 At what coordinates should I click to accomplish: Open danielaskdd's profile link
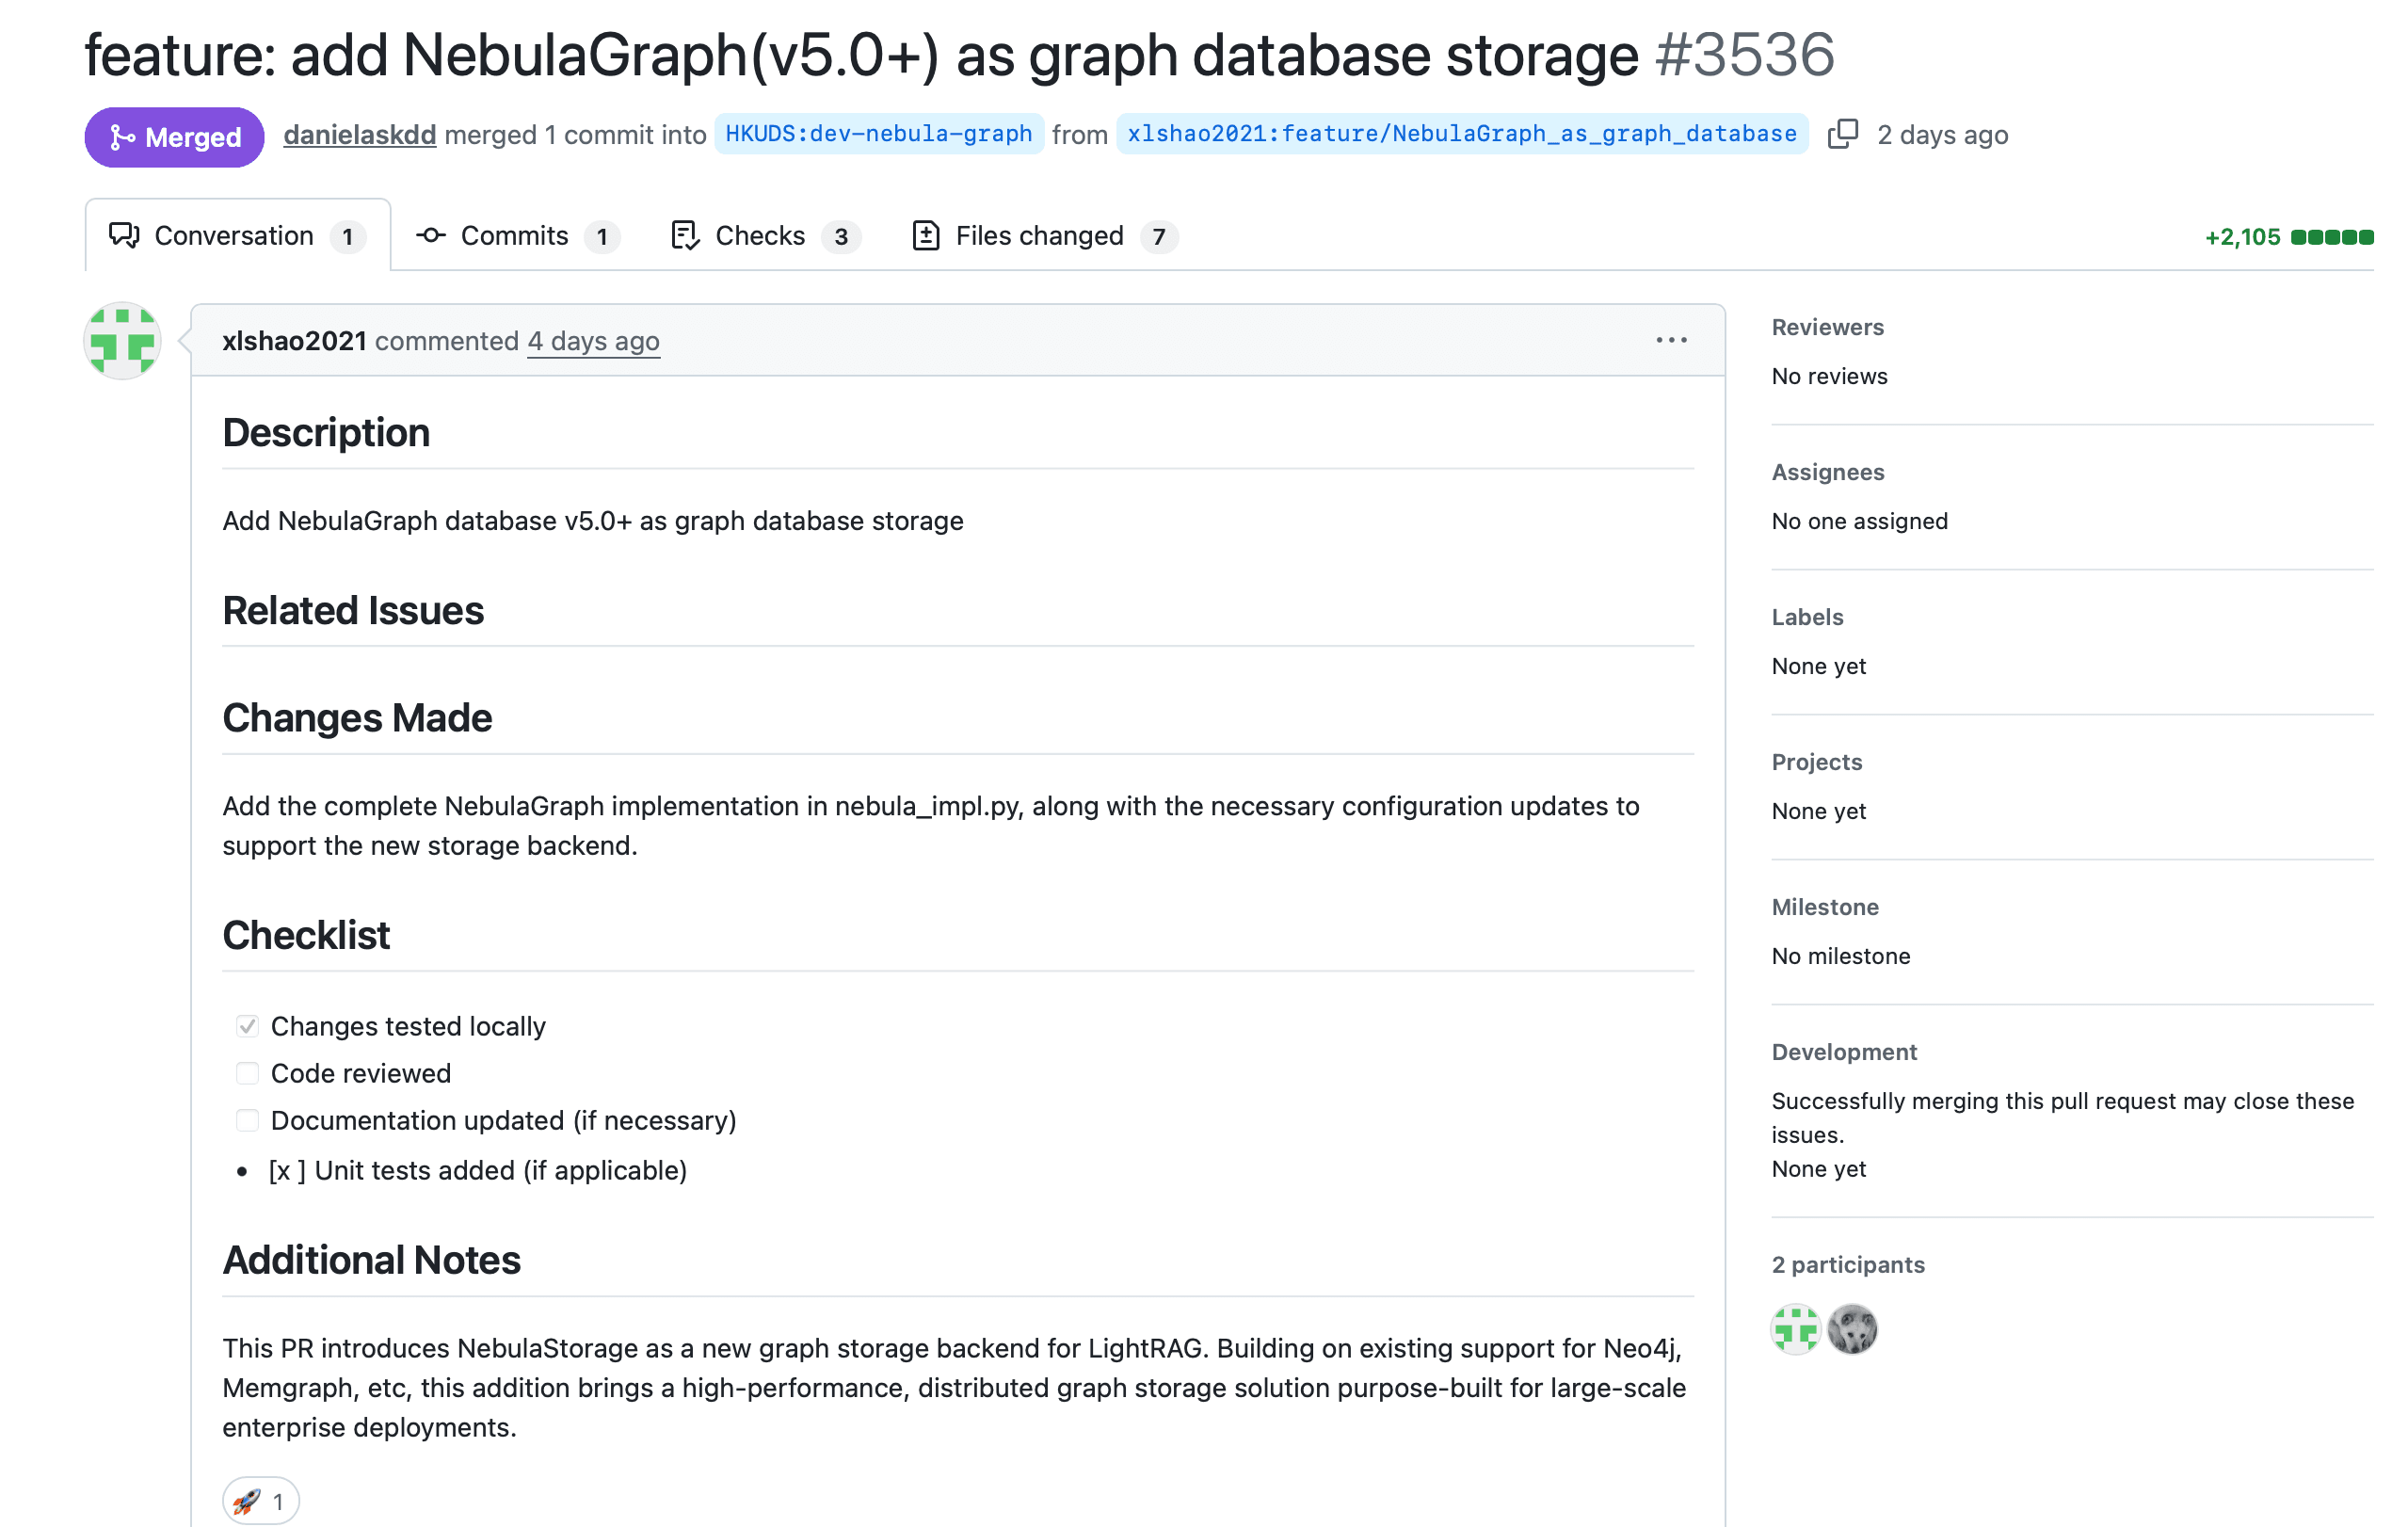coord(360,134)
